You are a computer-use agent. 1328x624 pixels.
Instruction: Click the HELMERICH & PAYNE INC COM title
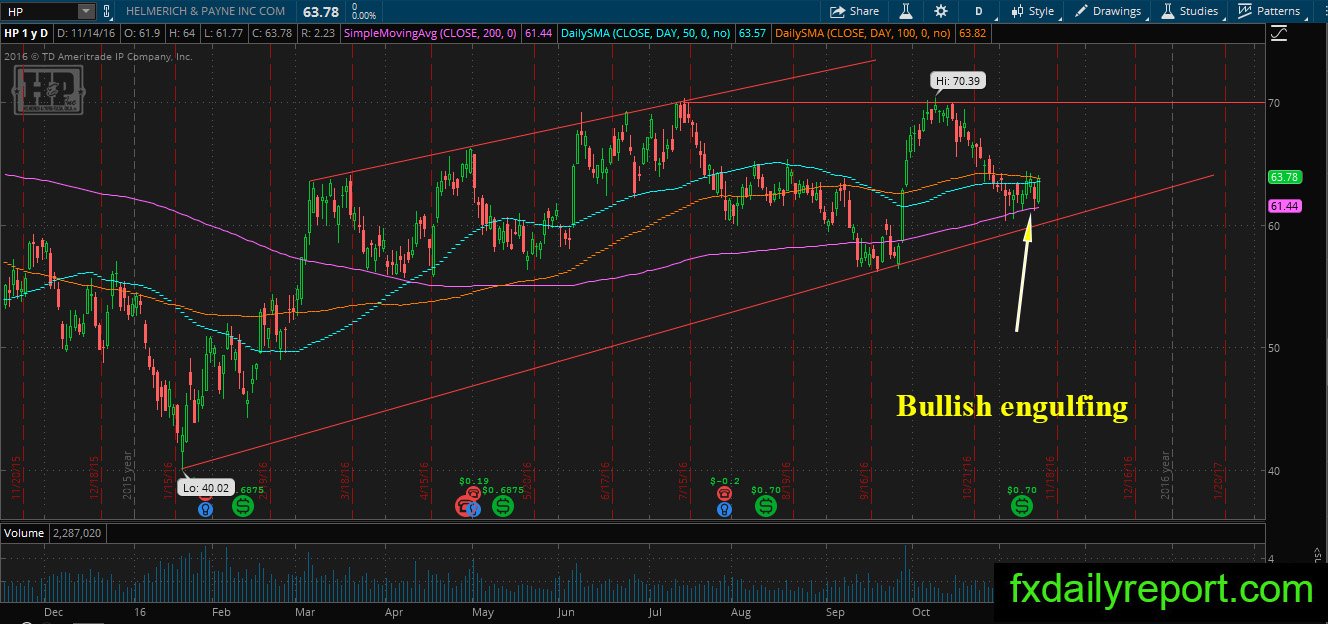click(x=207, y=11)
